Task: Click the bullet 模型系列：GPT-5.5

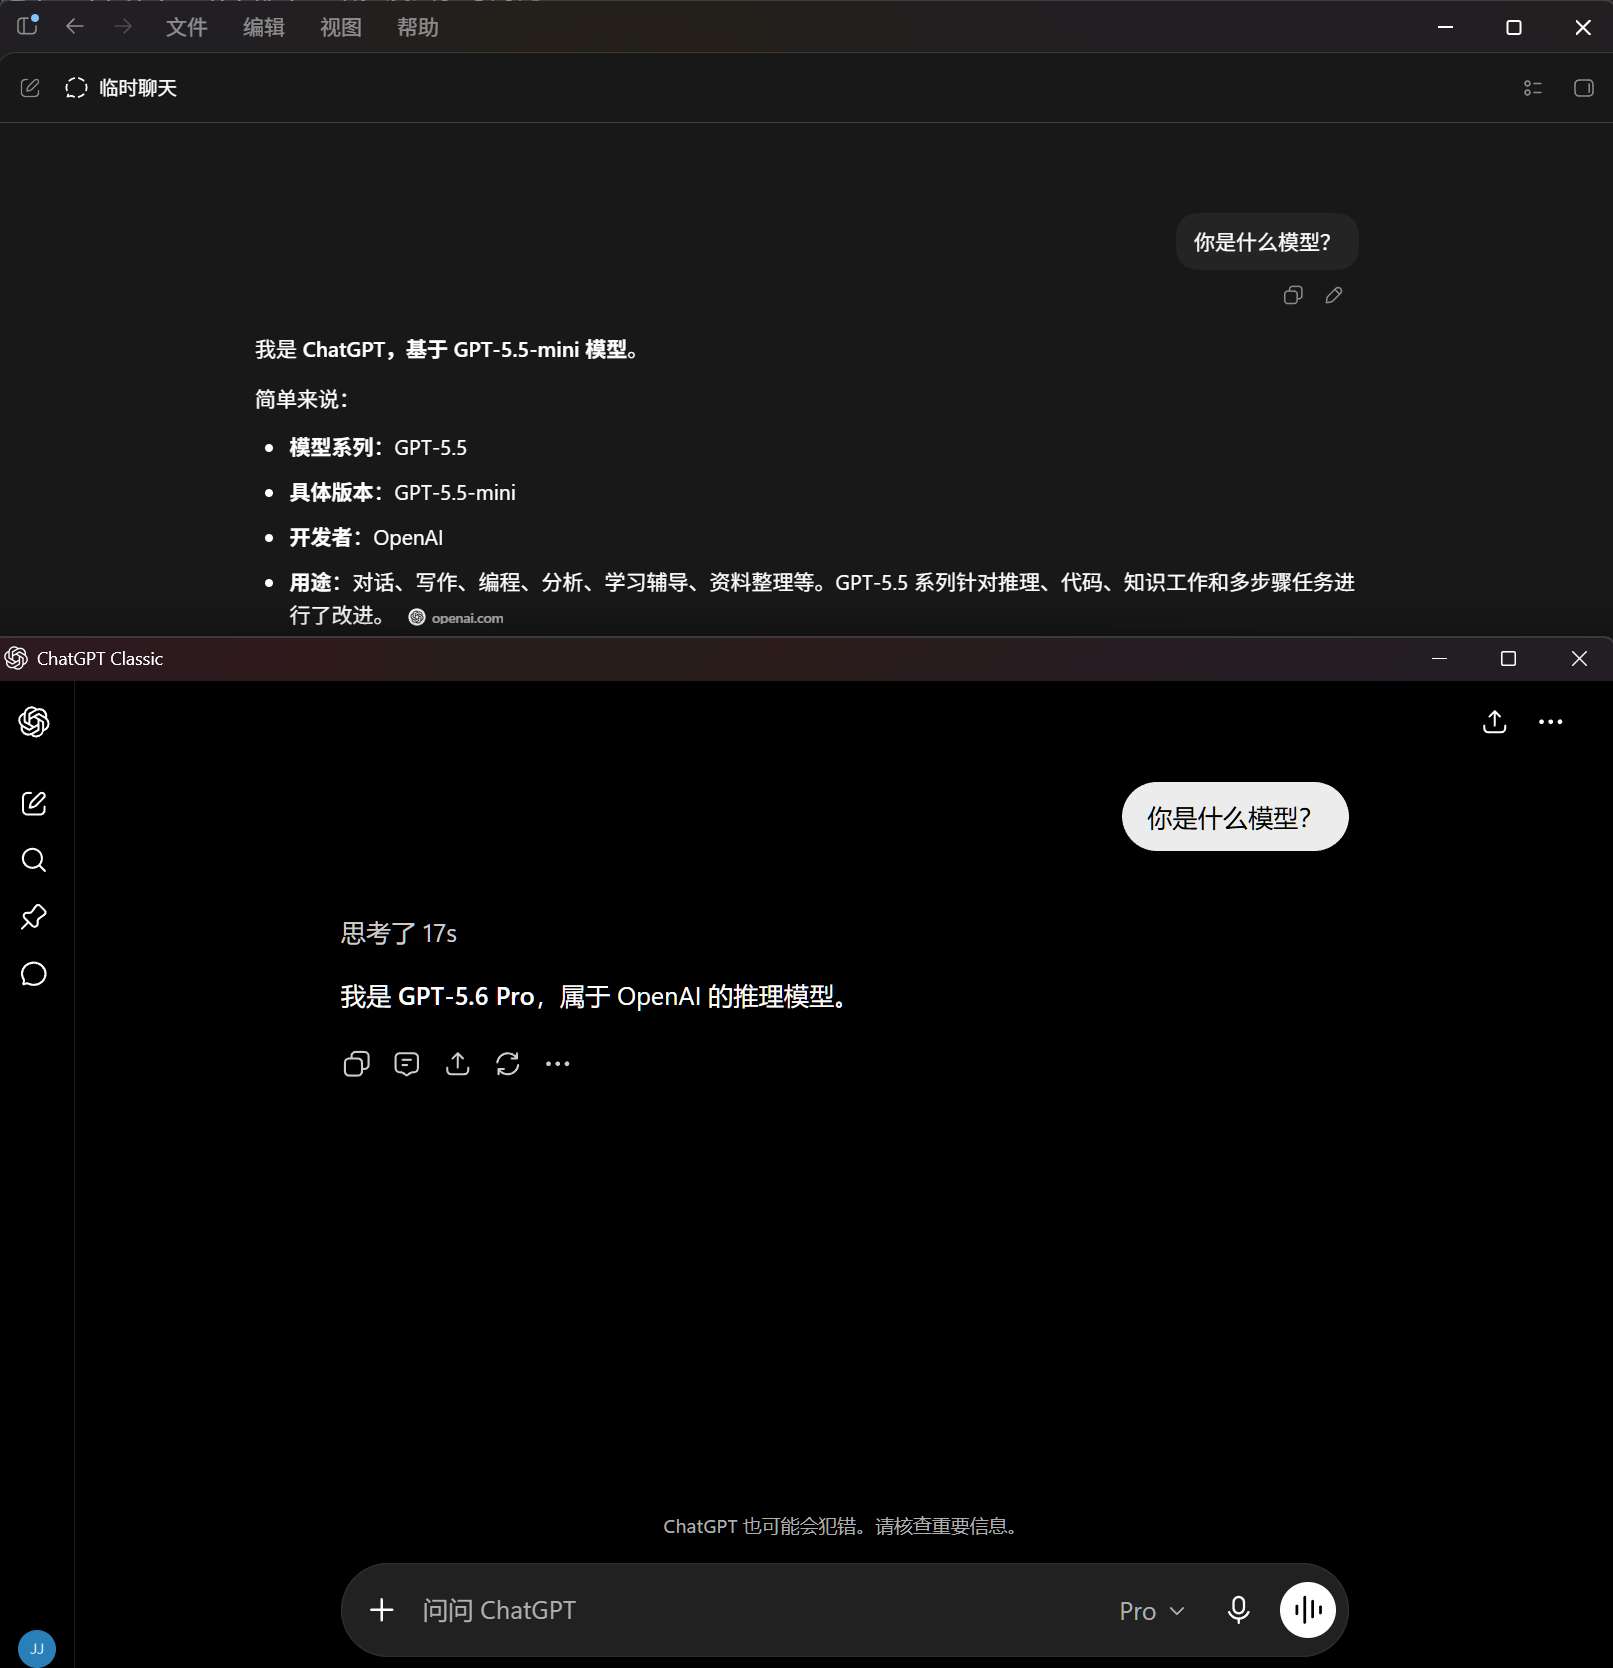Action: coord(378,448)
